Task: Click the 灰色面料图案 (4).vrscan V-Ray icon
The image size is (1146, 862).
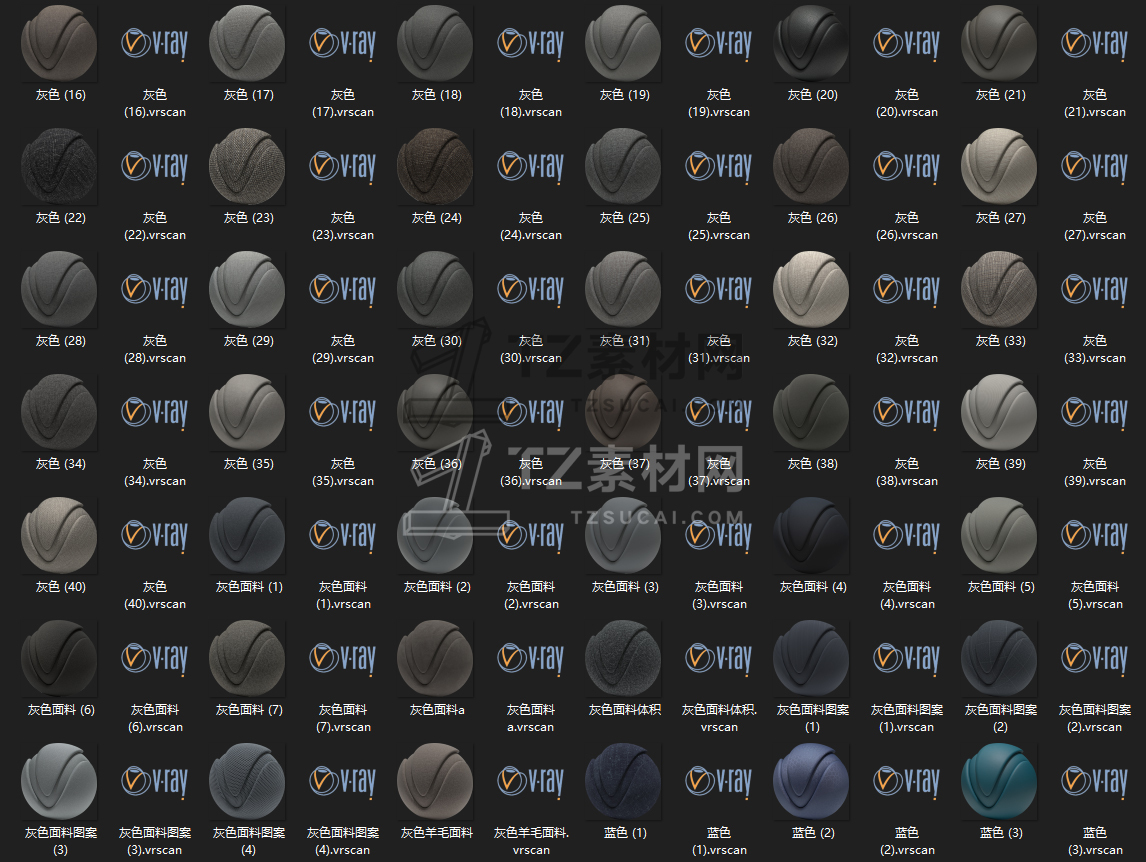Action: pos(342,780)
